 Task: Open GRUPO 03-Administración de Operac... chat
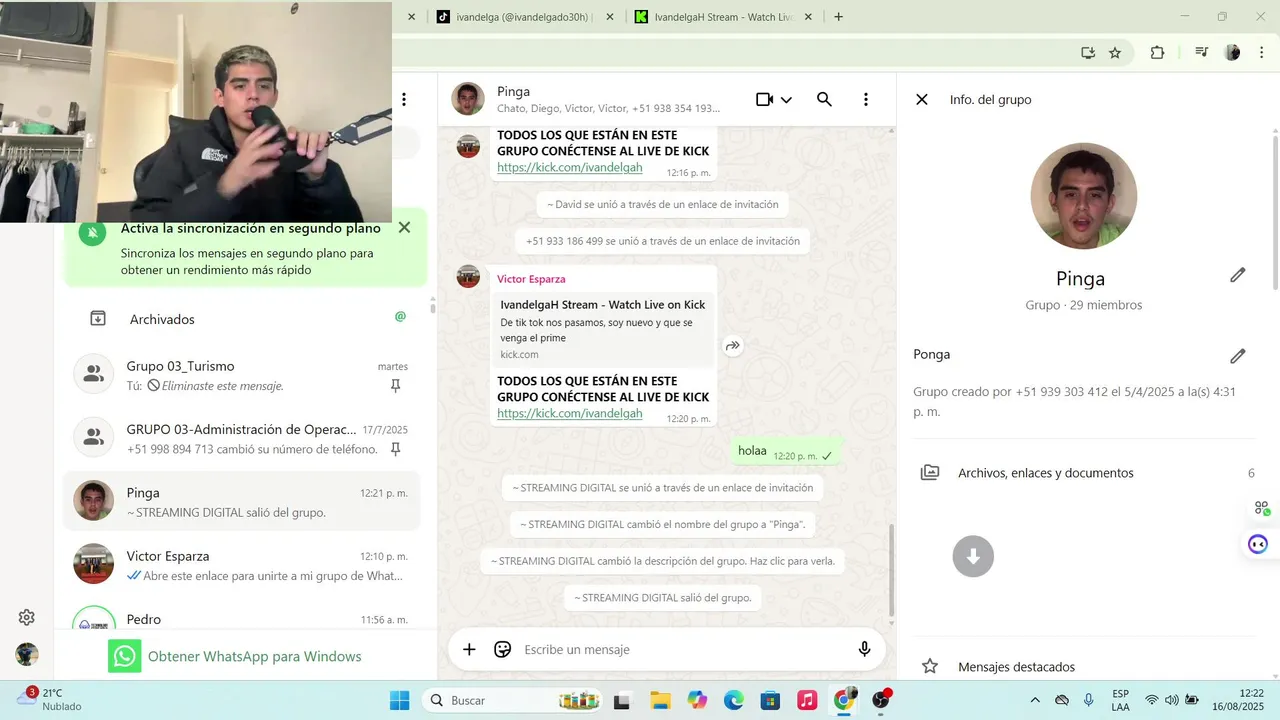(242, 438)
